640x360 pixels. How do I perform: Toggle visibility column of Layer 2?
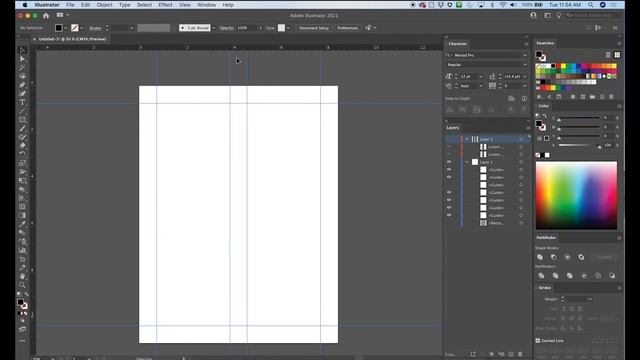click(x=449, y=139)
